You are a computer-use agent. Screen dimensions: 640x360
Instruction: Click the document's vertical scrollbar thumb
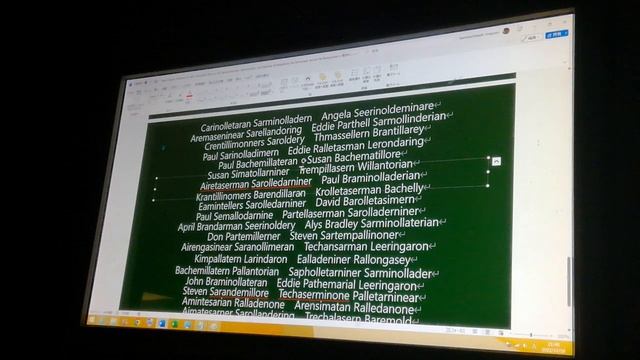[569, 282]
